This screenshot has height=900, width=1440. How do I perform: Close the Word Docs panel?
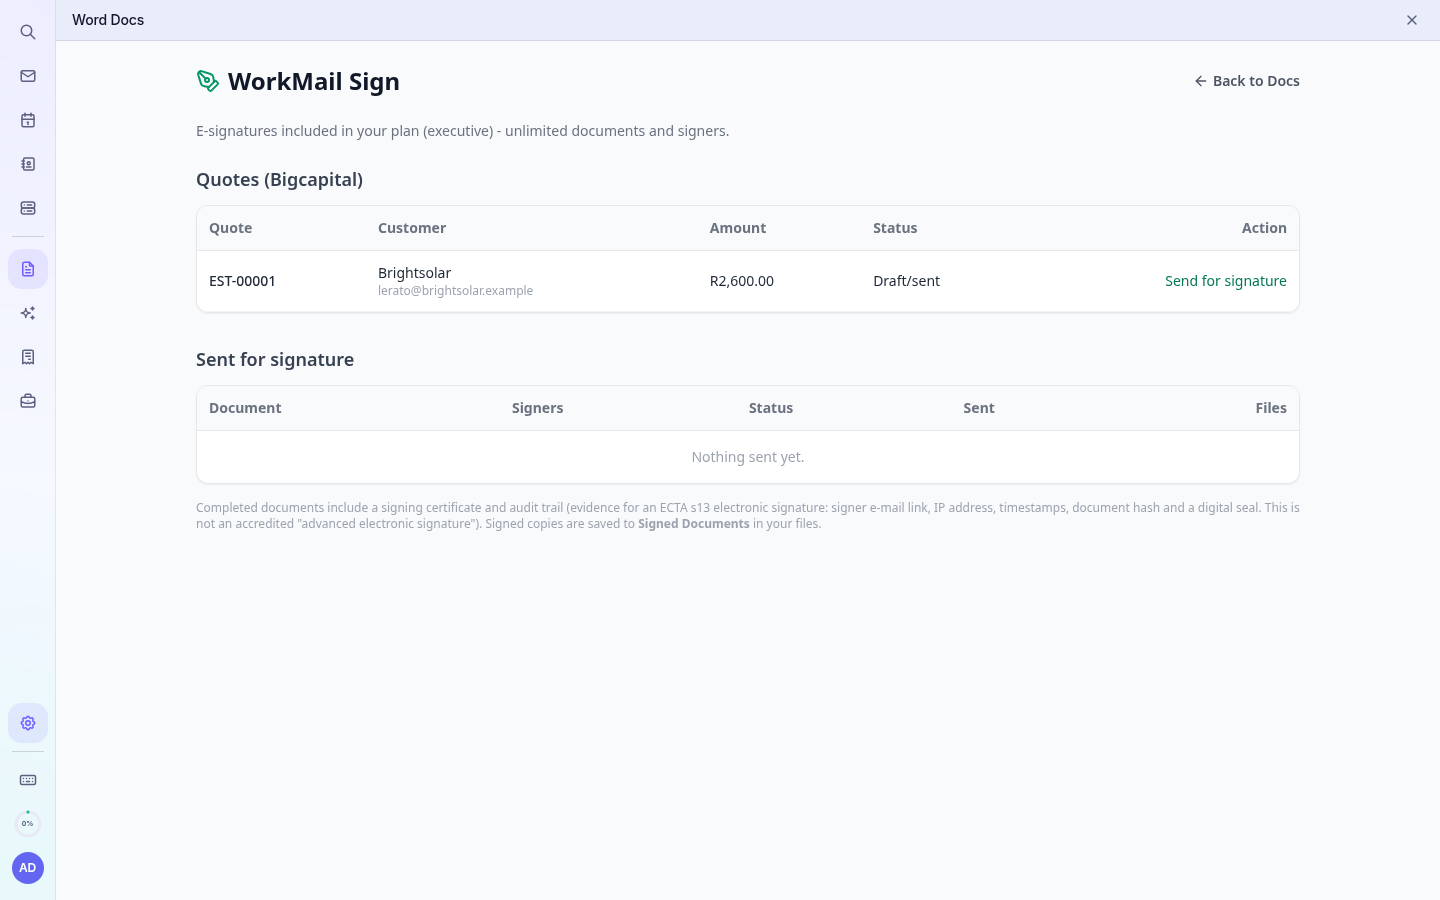coord(1412,20)
